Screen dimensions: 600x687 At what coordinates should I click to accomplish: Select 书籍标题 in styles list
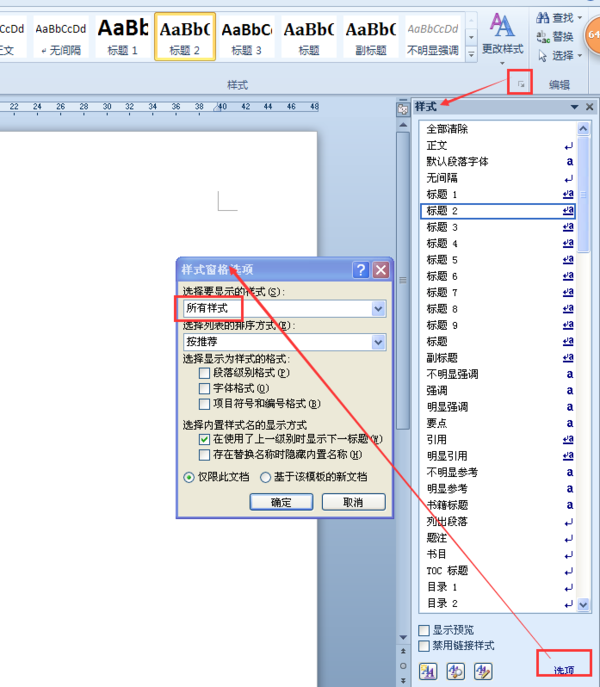498,505
